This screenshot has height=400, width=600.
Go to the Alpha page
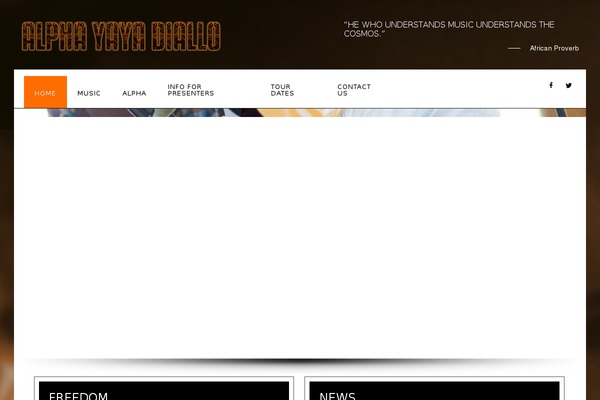tap(134, 93)
